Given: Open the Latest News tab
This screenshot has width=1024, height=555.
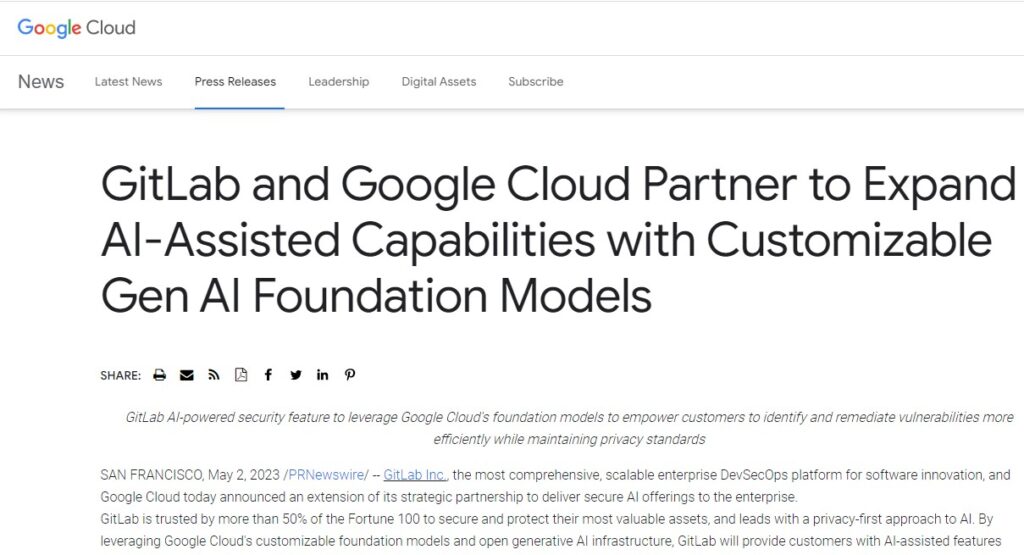Looking at the screenshot, I should tap(128, 82).
